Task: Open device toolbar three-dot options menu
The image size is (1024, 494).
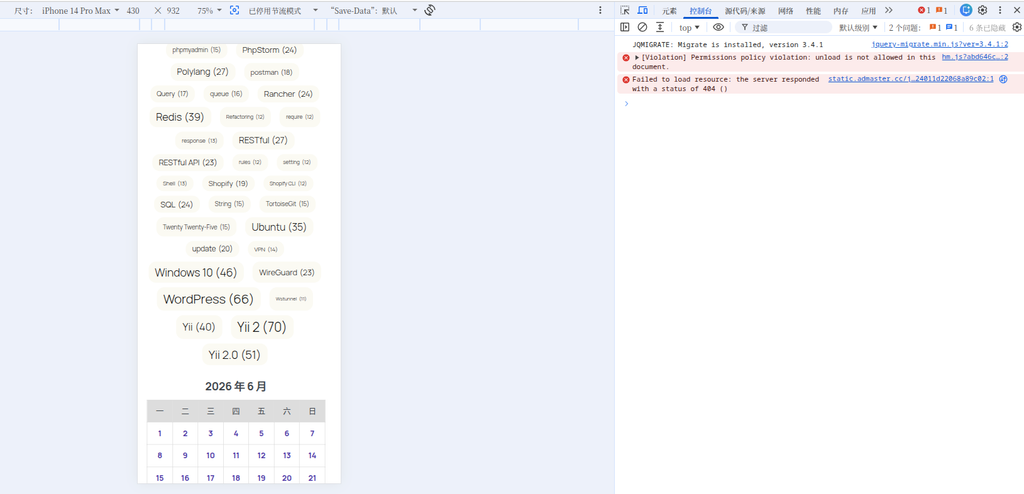Action: [x=600, y=10]
